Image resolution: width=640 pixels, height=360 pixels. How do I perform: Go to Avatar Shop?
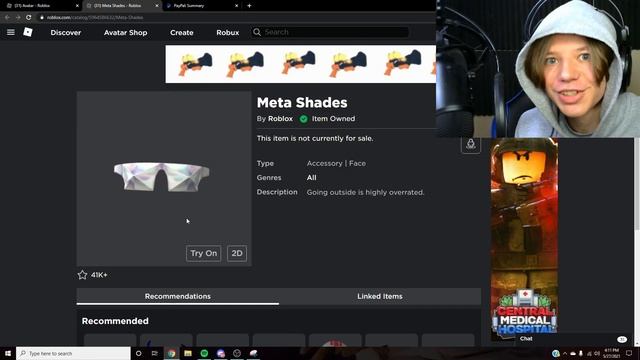tap(125, 33)
